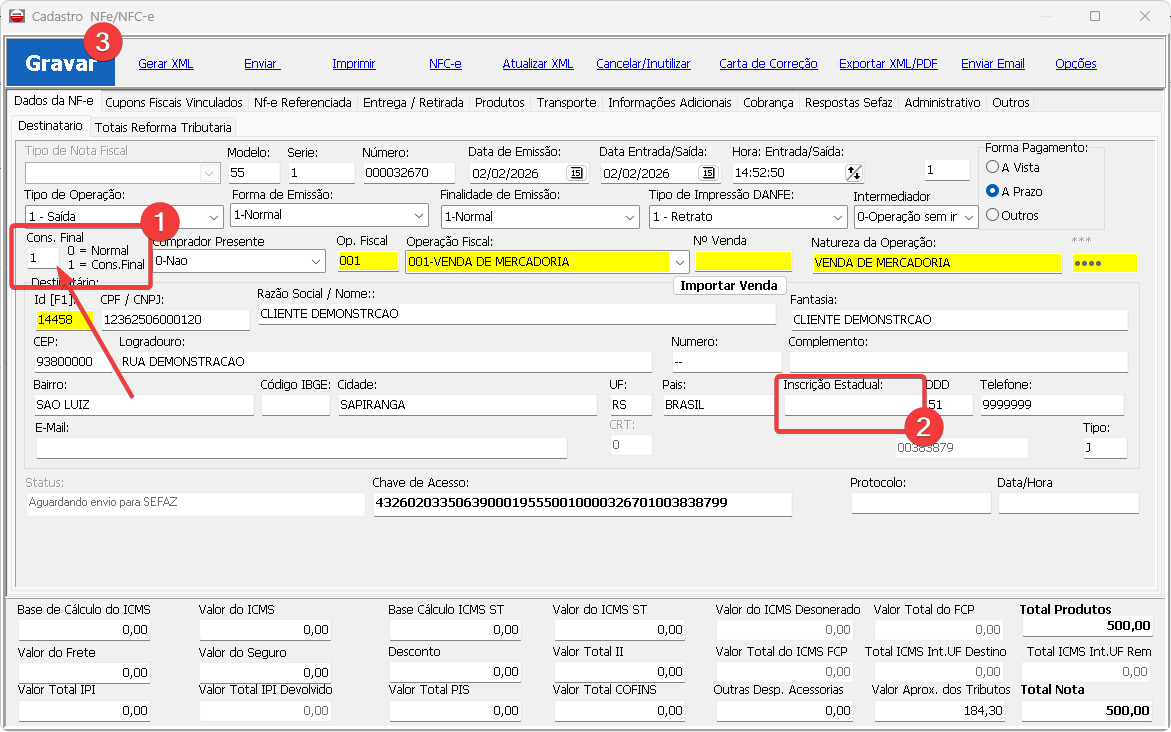Click the yellow Natureza da Operação field
The width and height of the screenshot is (1171, 732).
pos(936,263)
